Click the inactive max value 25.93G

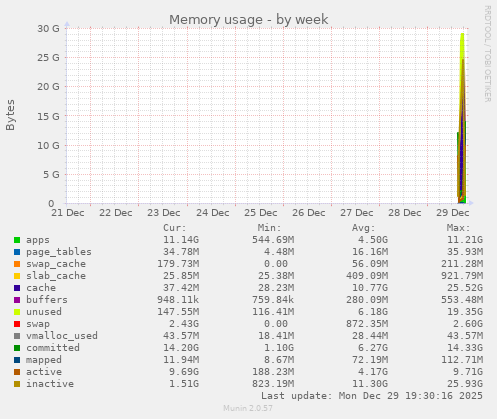[465, 384]
